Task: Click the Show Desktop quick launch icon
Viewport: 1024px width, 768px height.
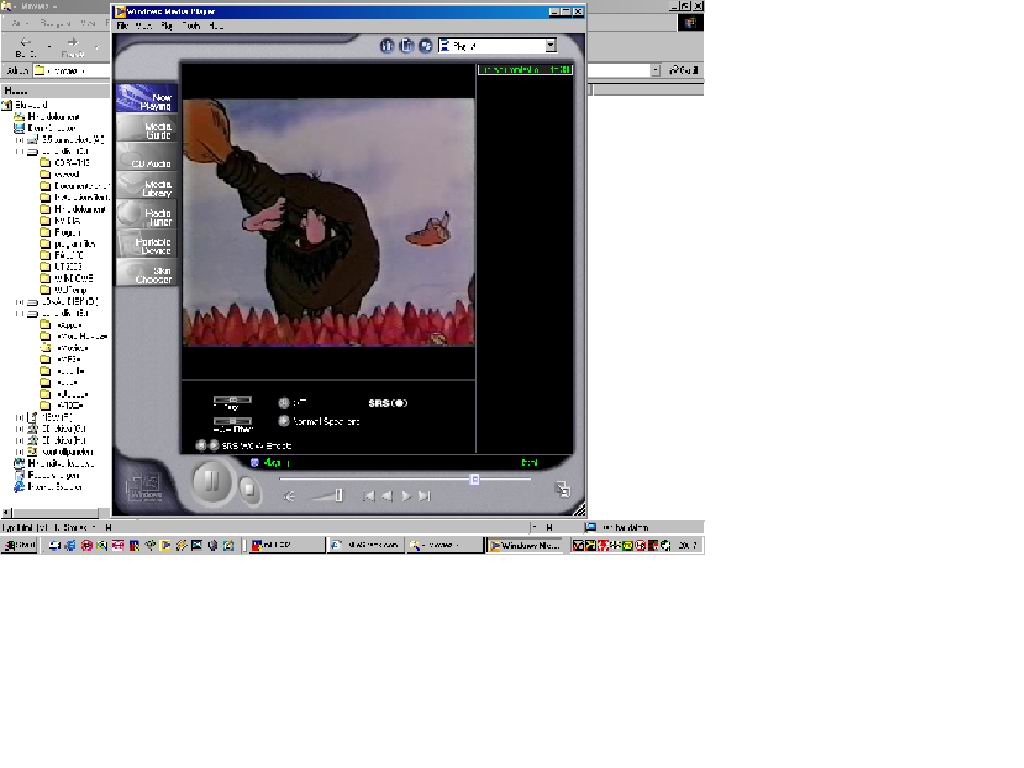Action: (x=54, y=545)
